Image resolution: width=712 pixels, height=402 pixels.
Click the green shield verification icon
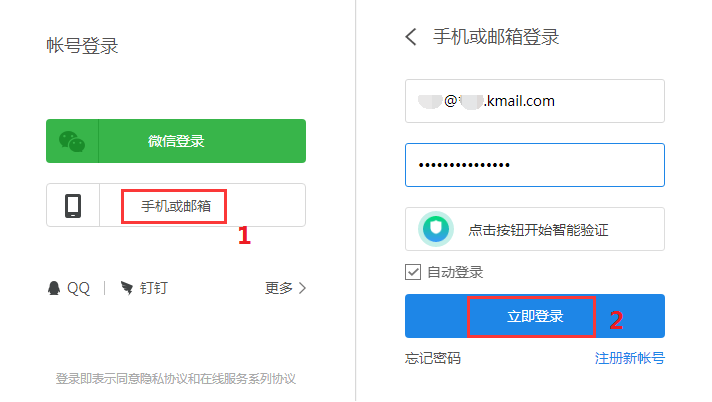436,229
